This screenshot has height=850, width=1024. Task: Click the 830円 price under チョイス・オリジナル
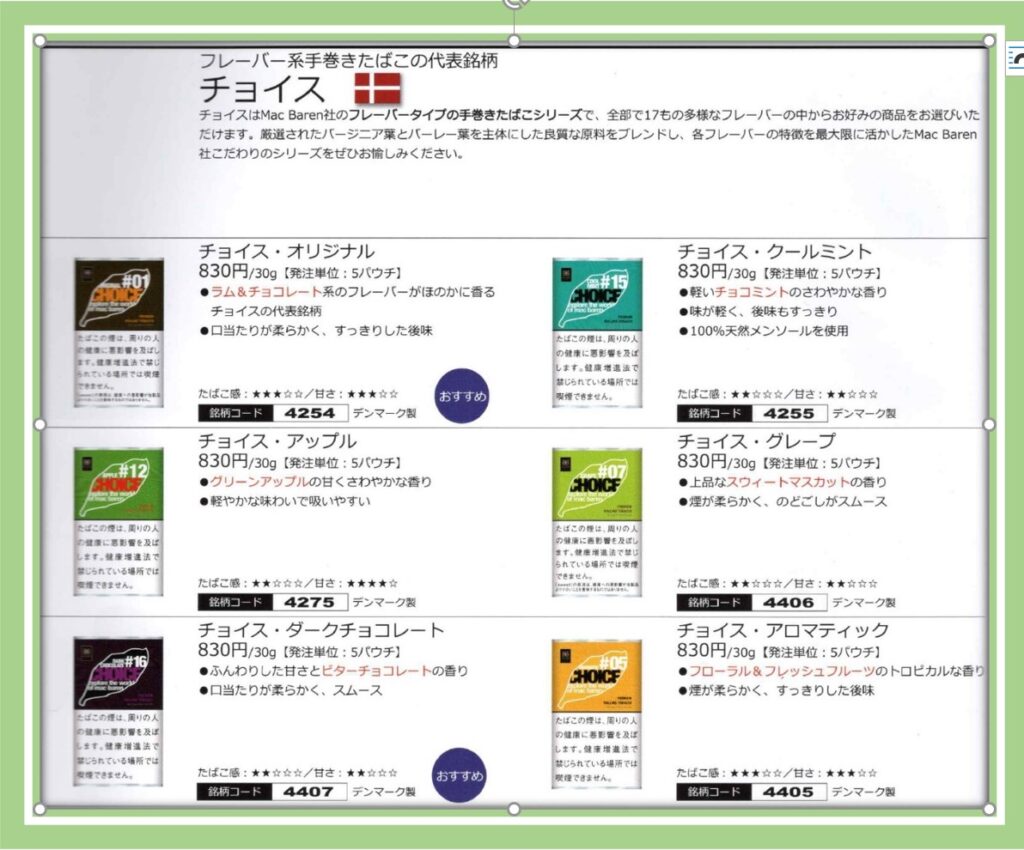coord(223,272)
